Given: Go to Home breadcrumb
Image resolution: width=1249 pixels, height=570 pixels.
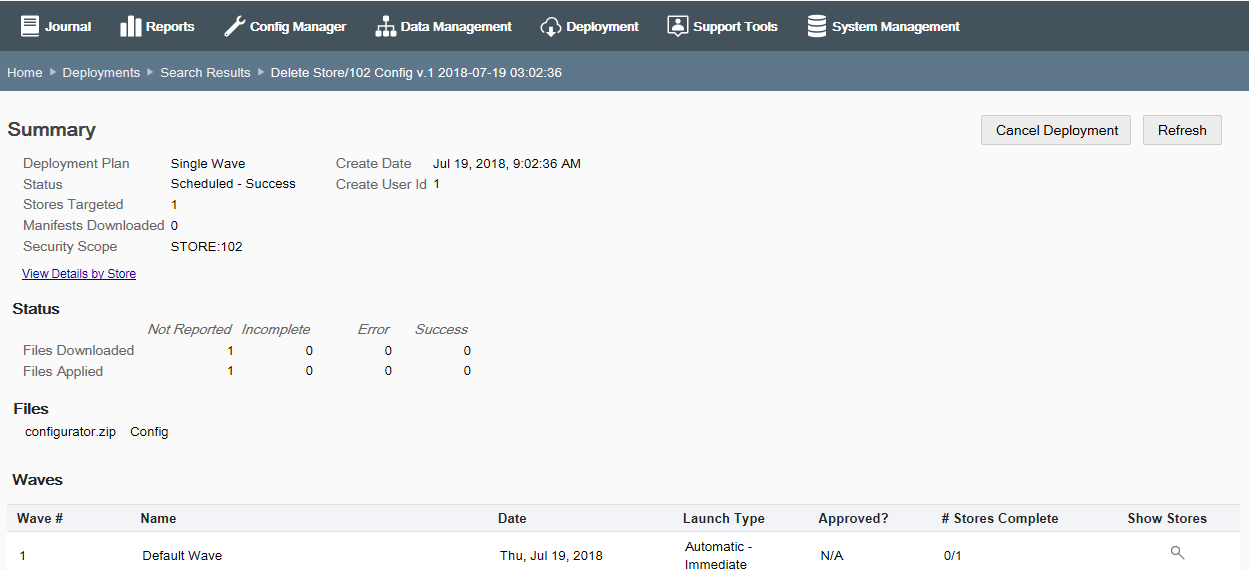Looking at the screenshot, I should click(24, 73).
